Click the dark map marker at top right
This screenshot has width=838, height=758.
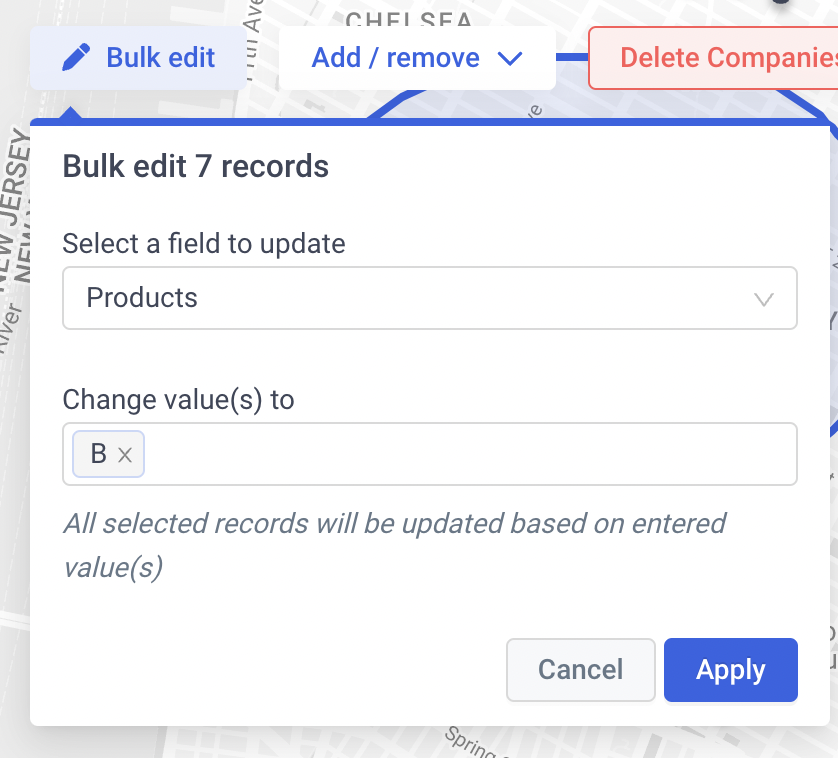pos(781,2)
